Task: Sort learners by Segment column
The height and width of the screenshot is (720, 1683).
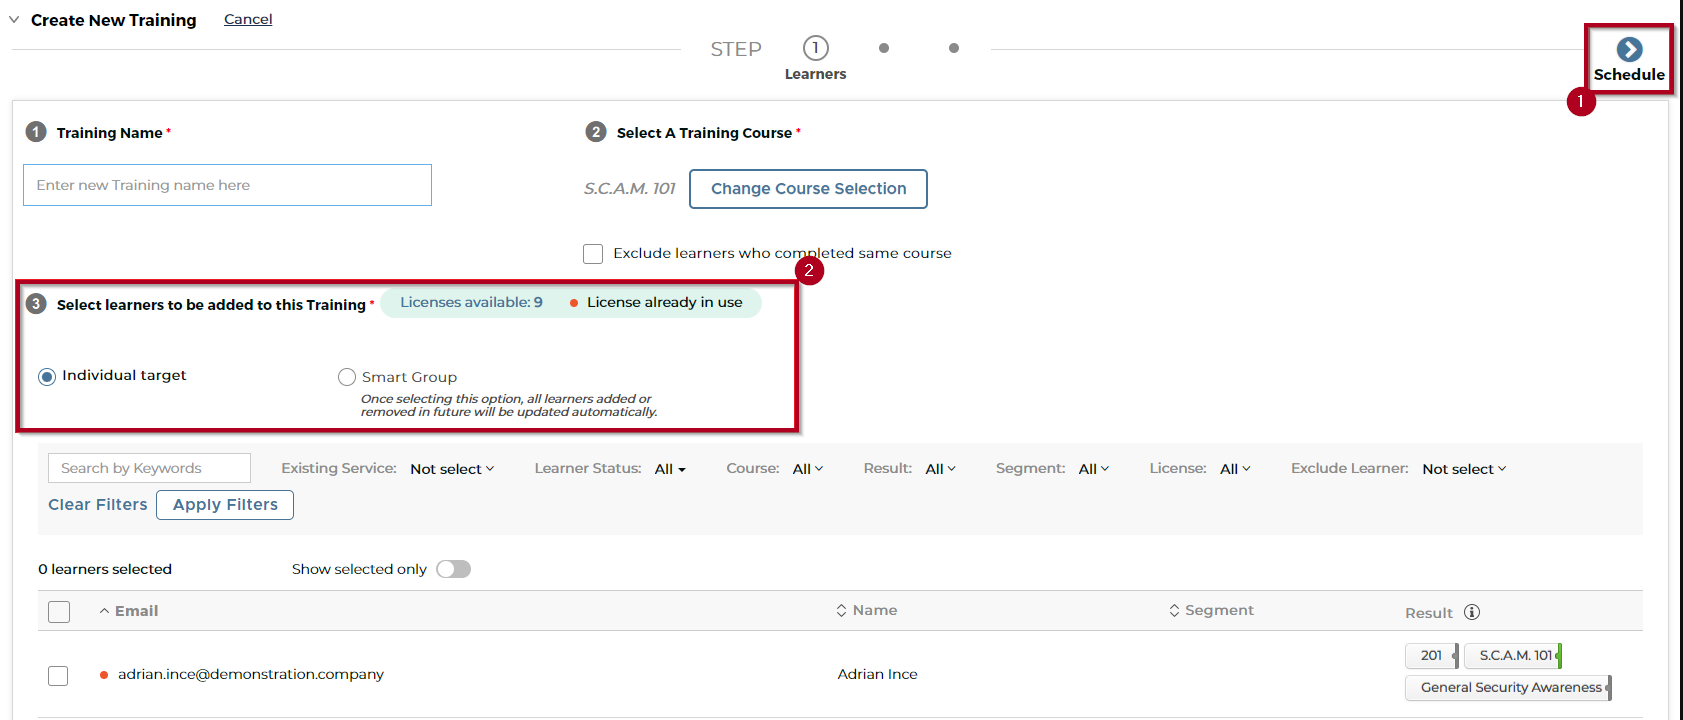Action: [1211, 610]
